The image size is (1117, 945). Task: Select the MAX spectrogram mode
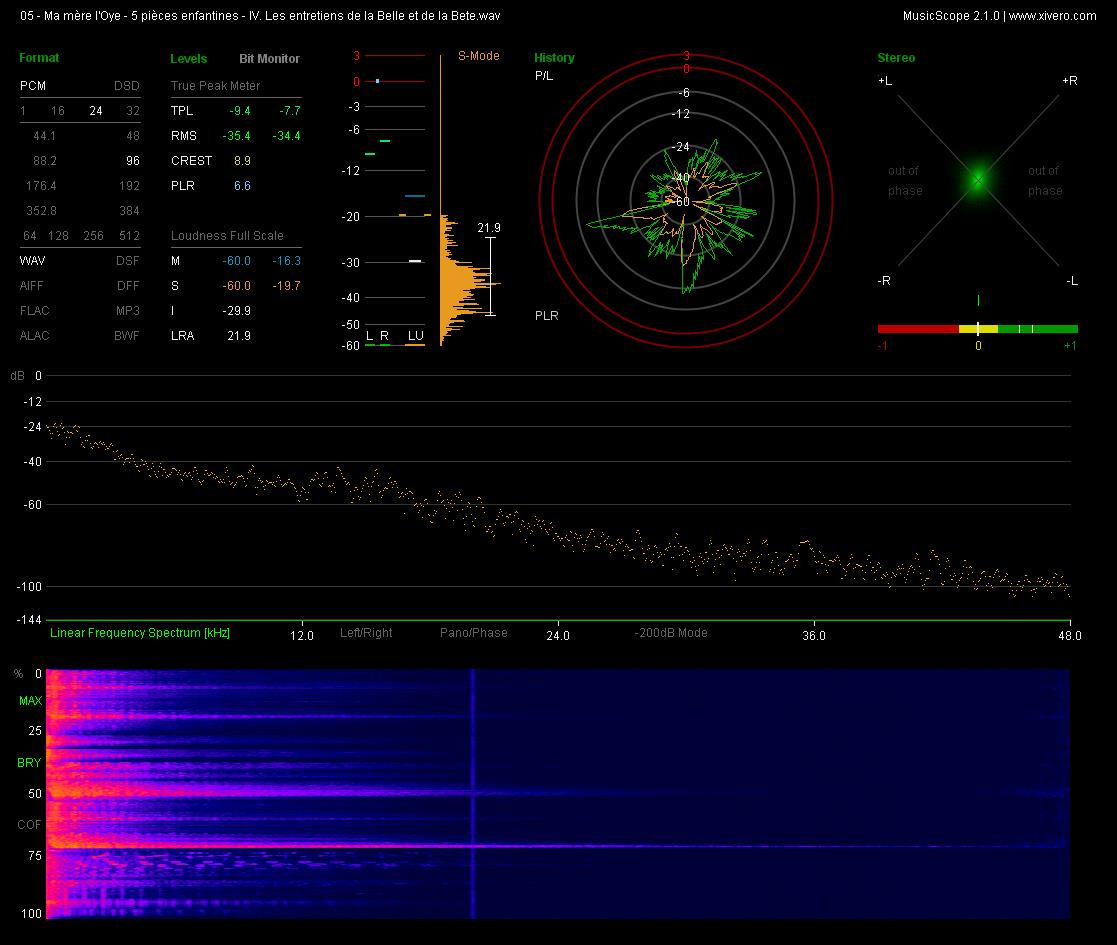tap(30, 701)
